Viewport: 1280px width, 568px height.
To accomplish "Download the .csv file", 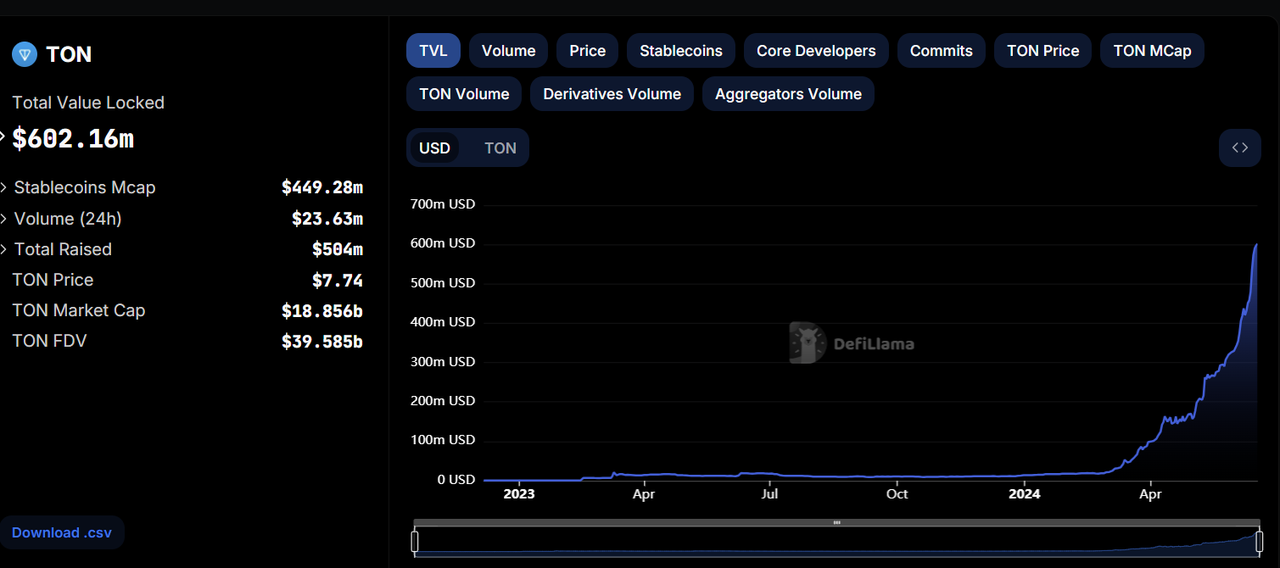I will click(x=62, y=533).
